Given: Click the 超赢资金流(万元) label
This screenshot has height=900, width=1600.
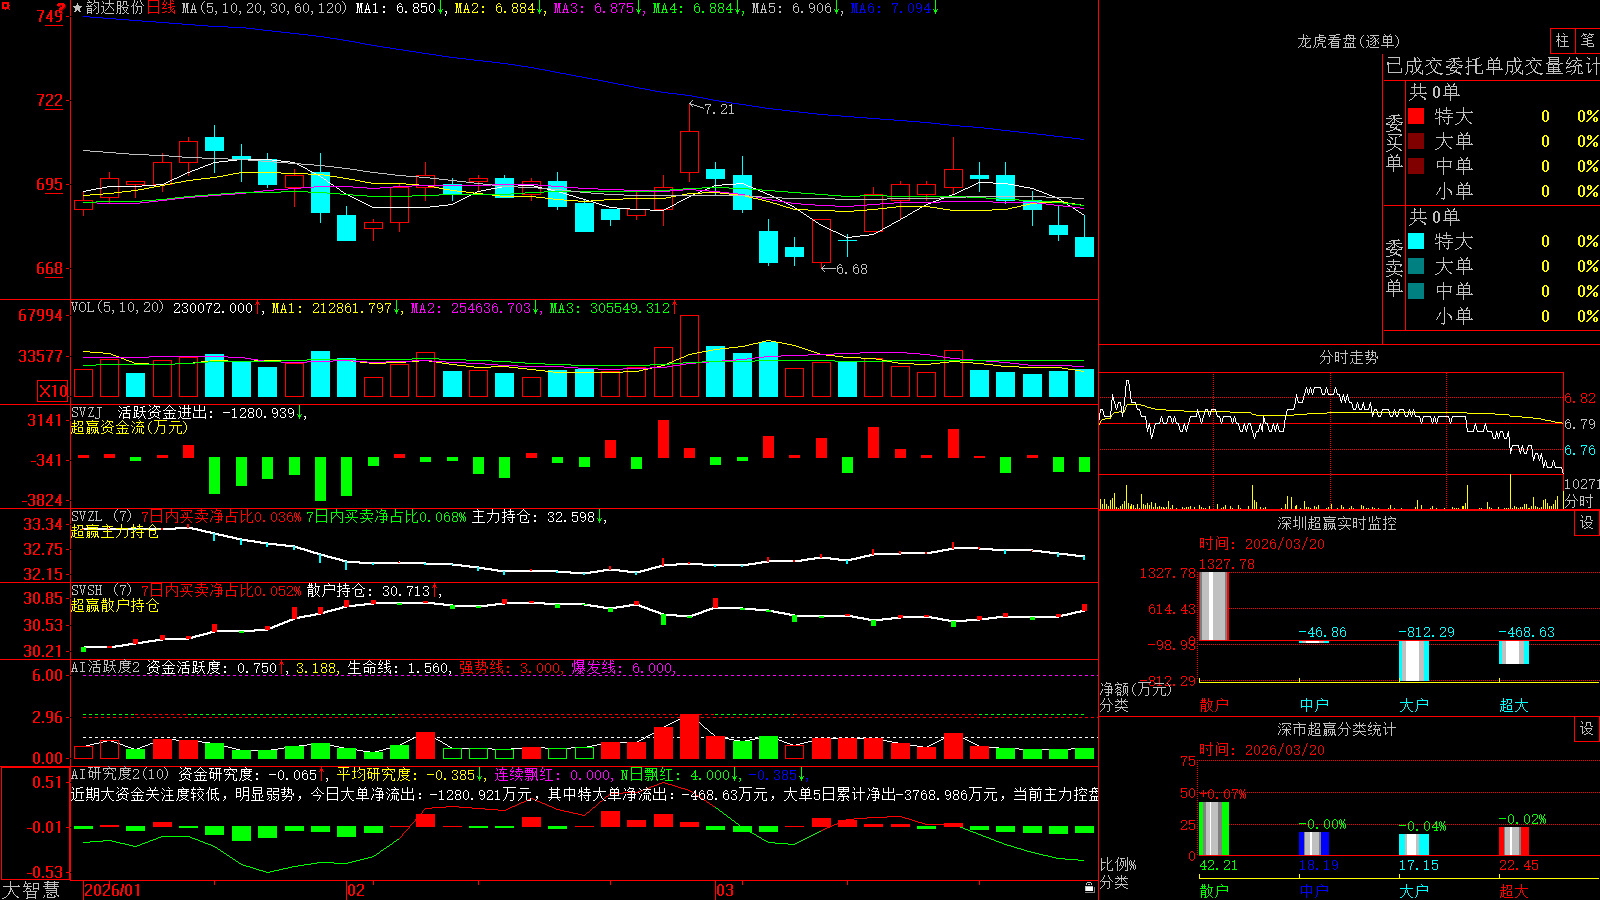Looking at the screenshot, I should coord(129,427).
